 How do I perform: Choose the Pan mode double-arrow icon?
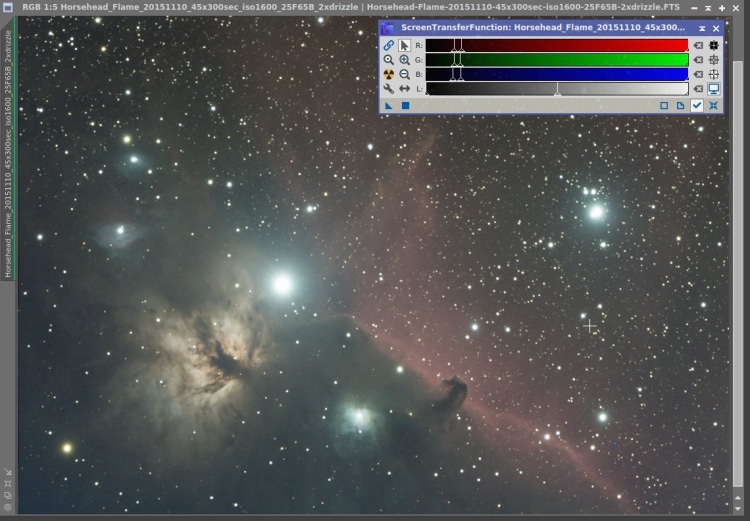[404, 89]
